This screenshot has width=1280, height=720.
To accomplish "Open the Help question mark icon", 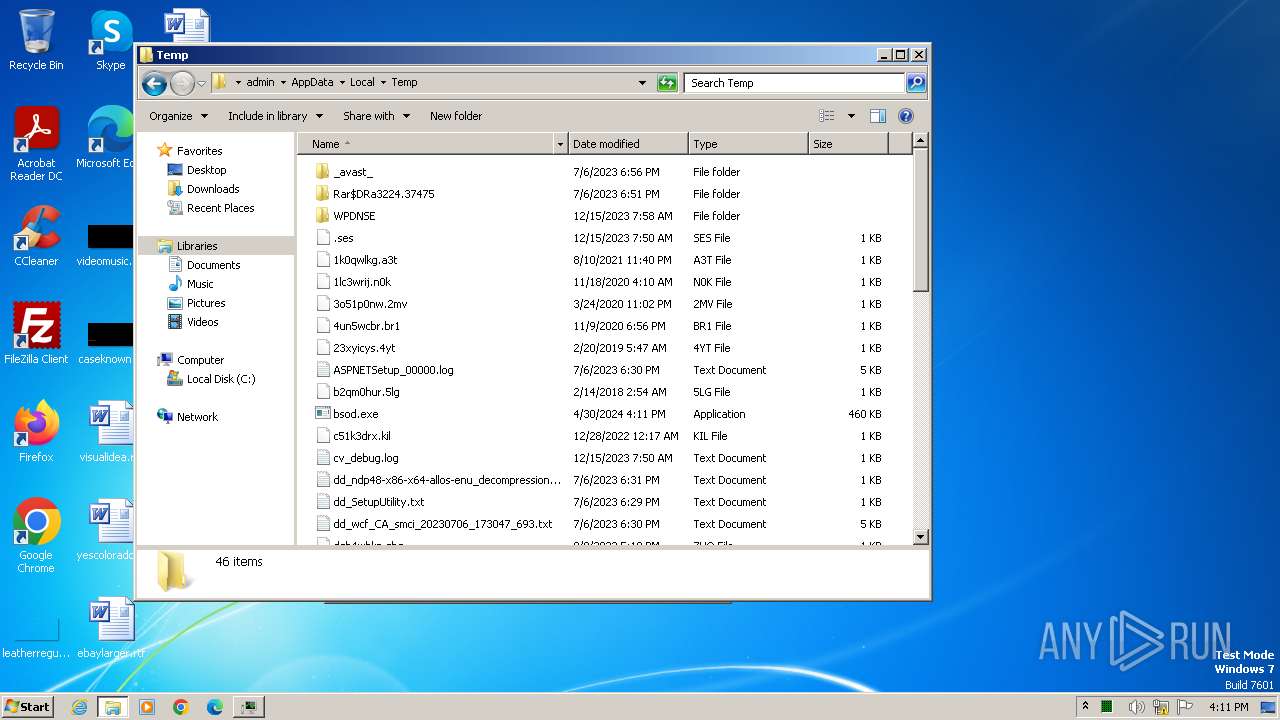I will 906,116.
